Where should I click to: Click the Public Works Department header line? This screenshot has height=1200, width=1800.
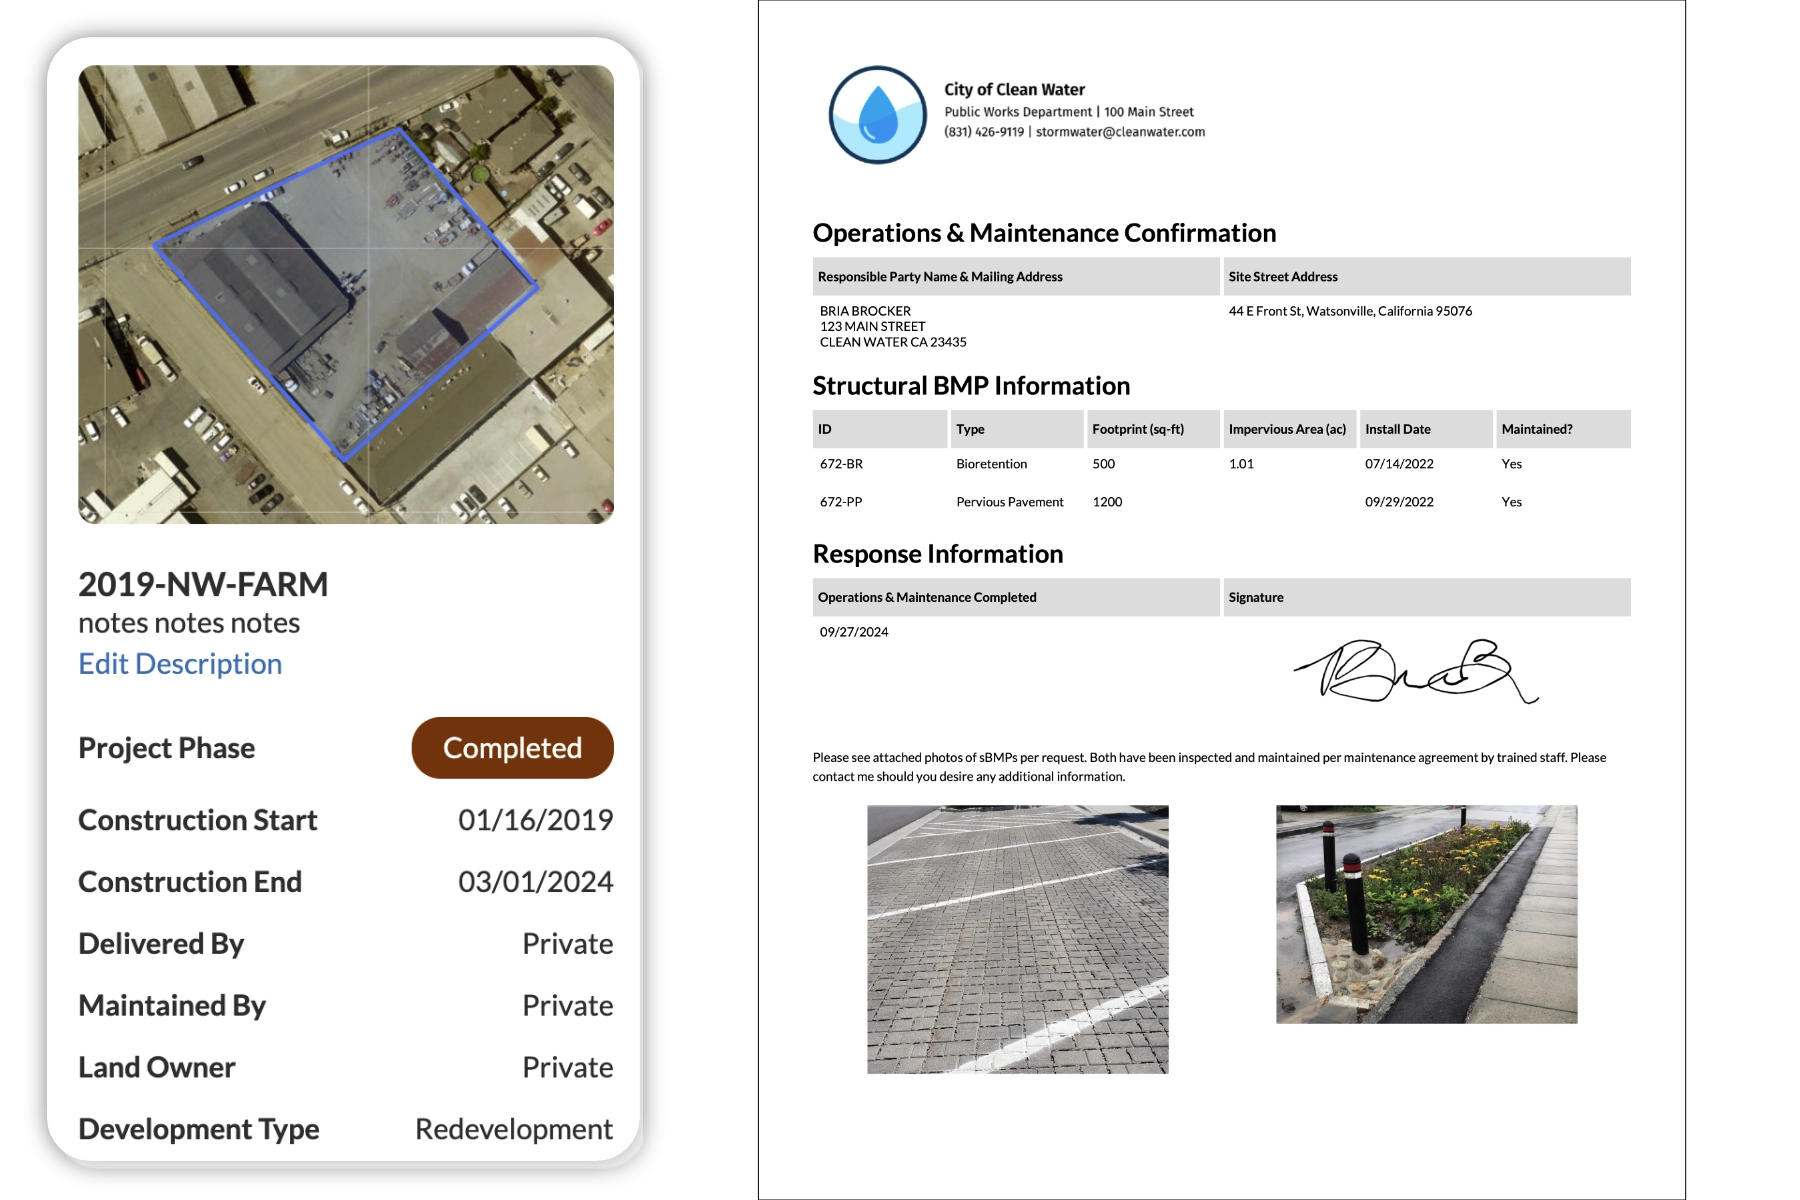(1069, 112)
